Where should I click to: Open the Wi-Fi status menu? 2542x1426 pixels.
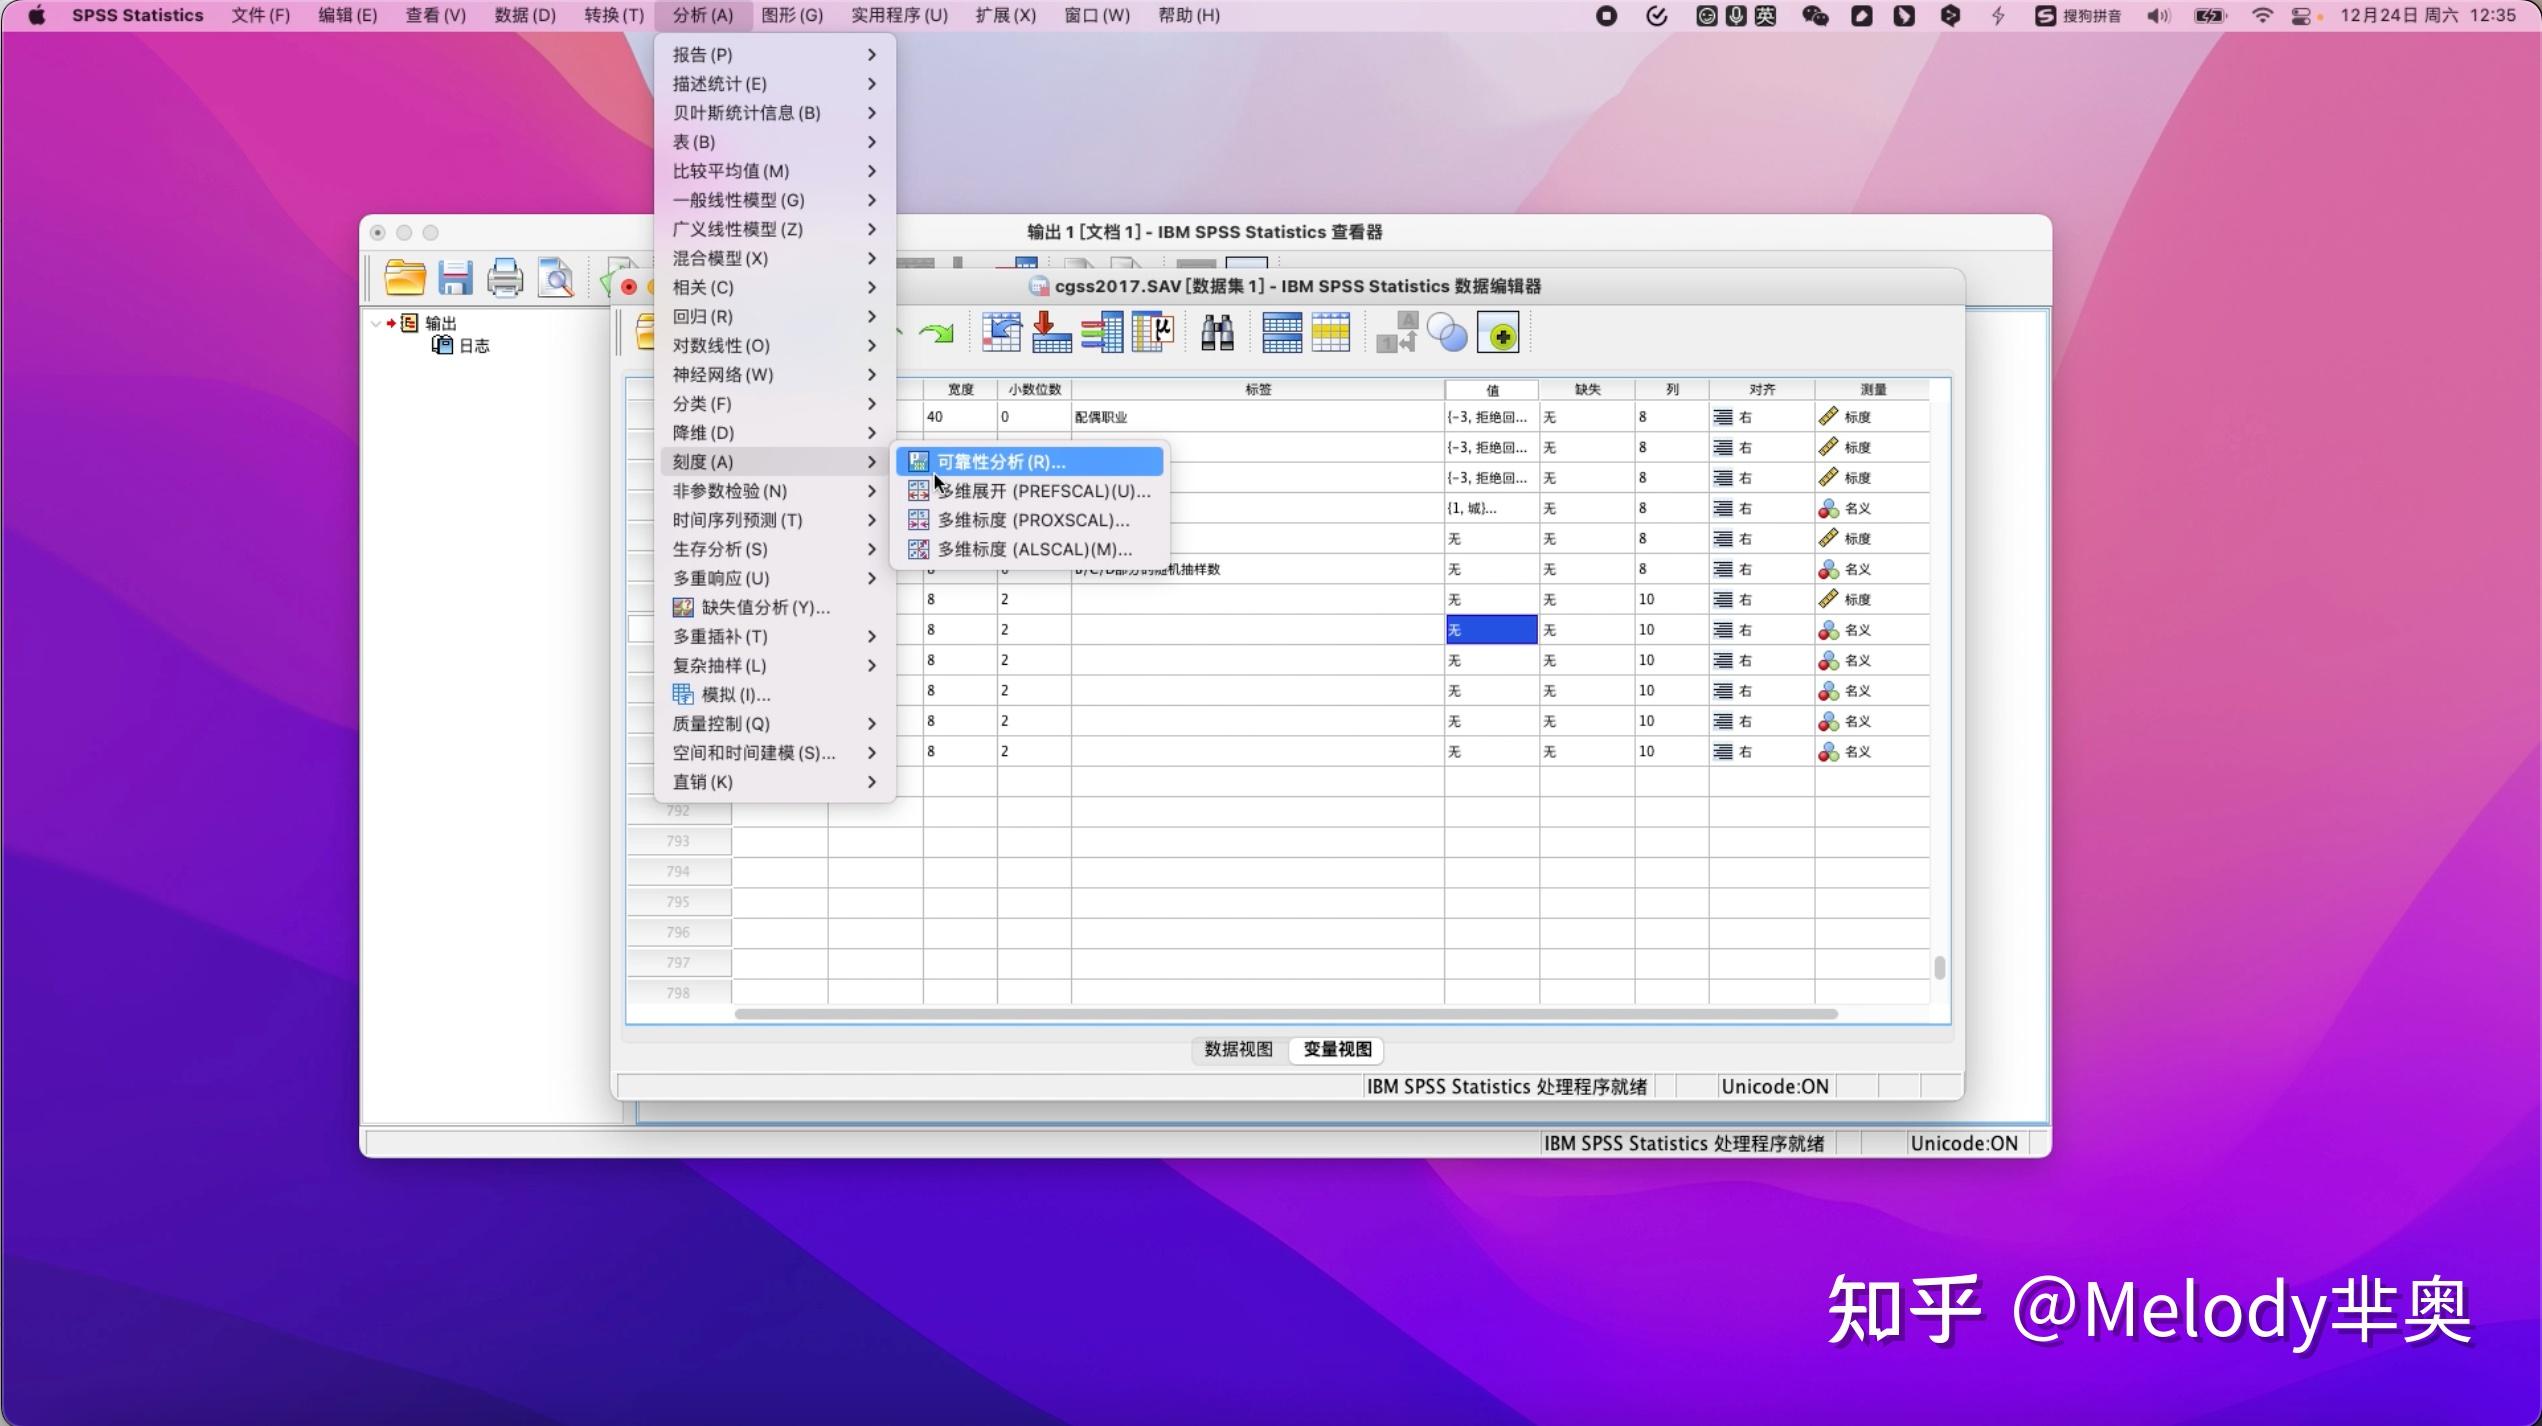(2261, 15)
